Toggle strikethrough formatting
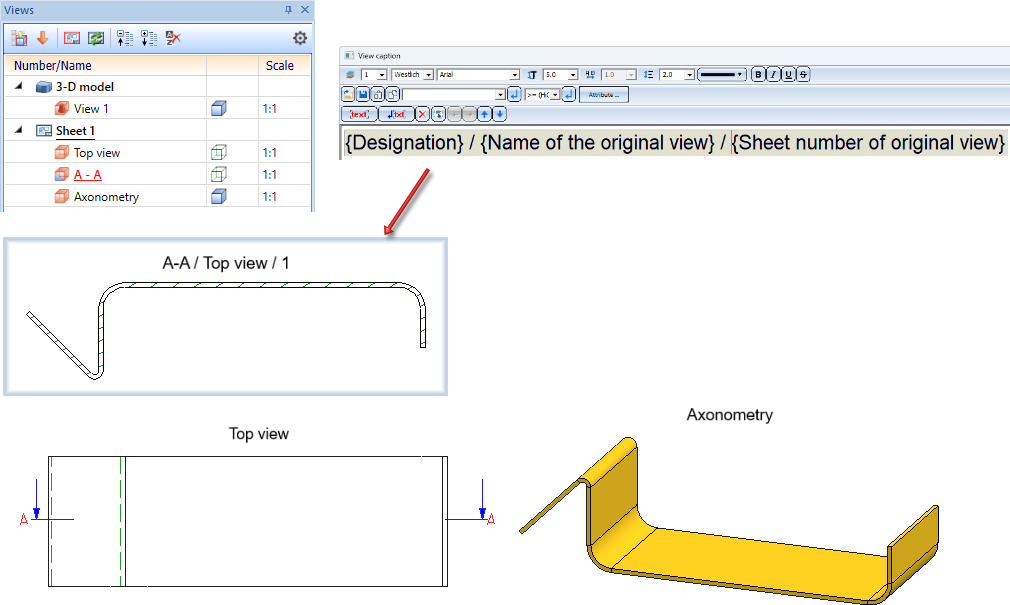This screenshot has width=1010, height=605. 803,75
